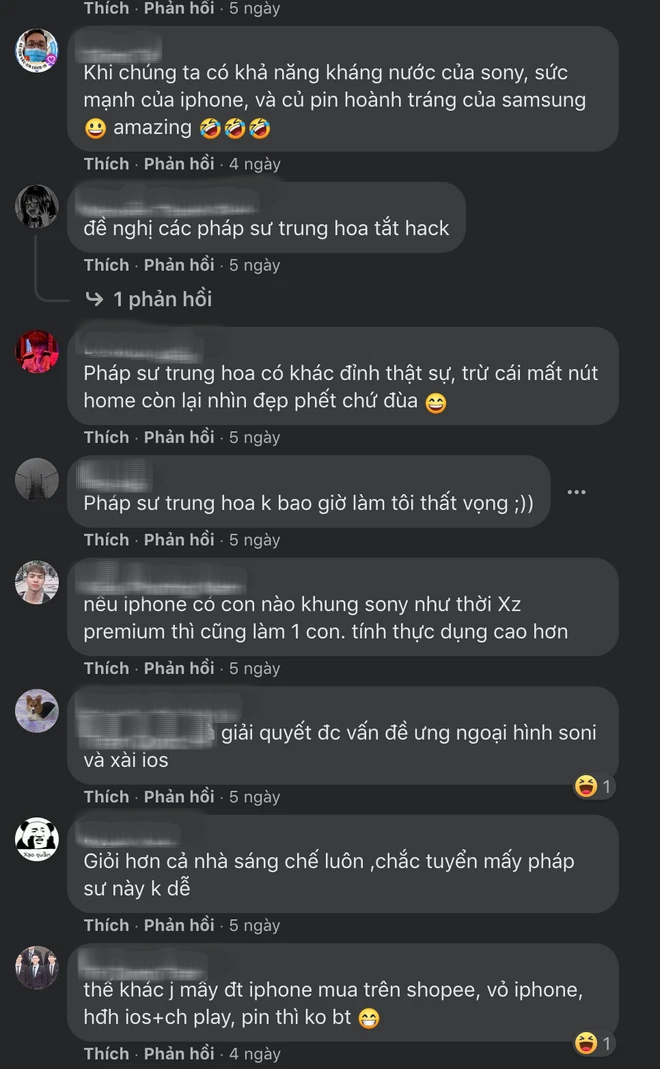This screenshot has height=1069, width=660.
Task: Open profile with panda meme avatar
Action: pyautogui.click(x=37, y=839)
